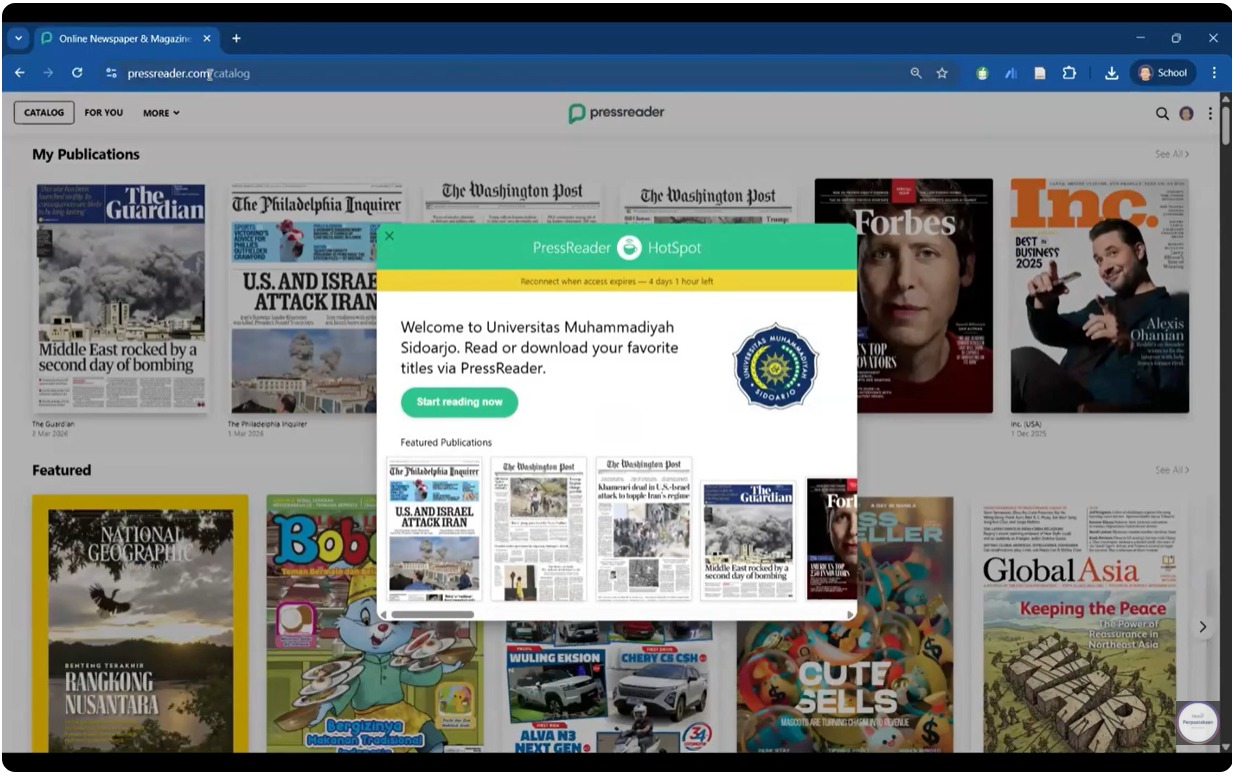This screenshot has width=1237, height=775.
Task: View site information icon beside the URL
Action: coord(111,73)
